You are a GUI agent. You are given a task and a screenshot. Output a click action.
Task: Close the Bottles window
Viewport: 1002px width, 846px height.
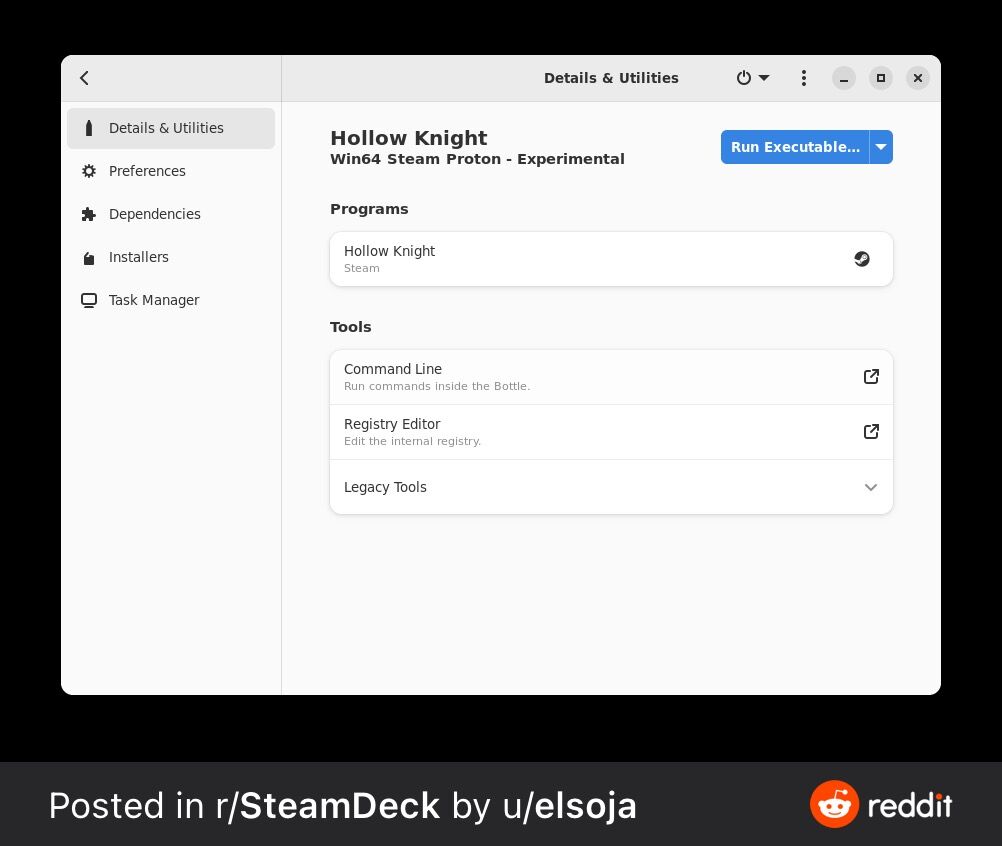pos(918,78)
